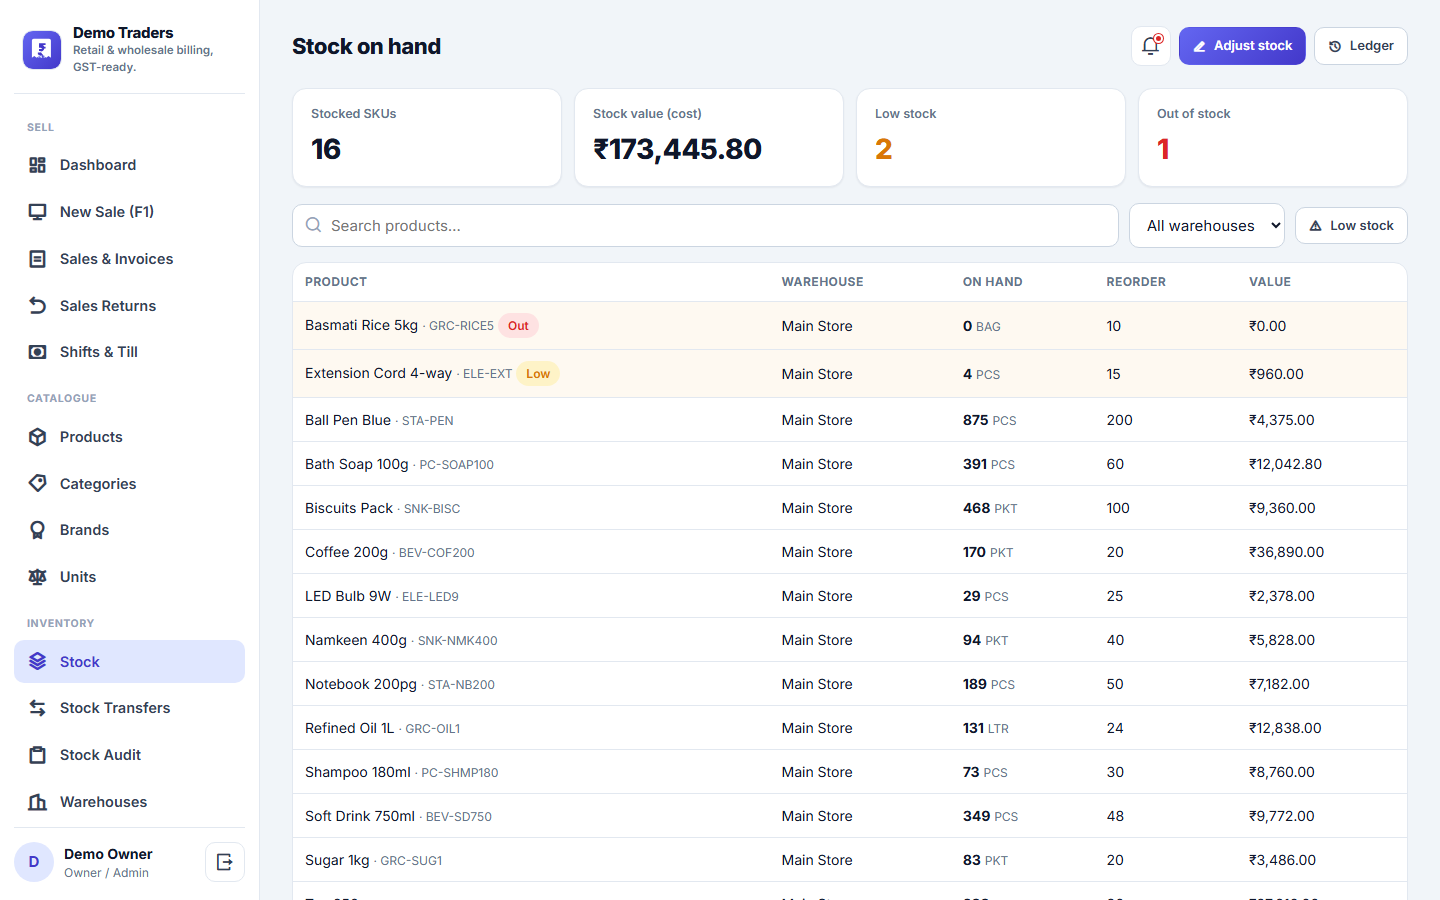Open the Warehouses section
The height and width of the screenshot is (900, 1440).
129,802
